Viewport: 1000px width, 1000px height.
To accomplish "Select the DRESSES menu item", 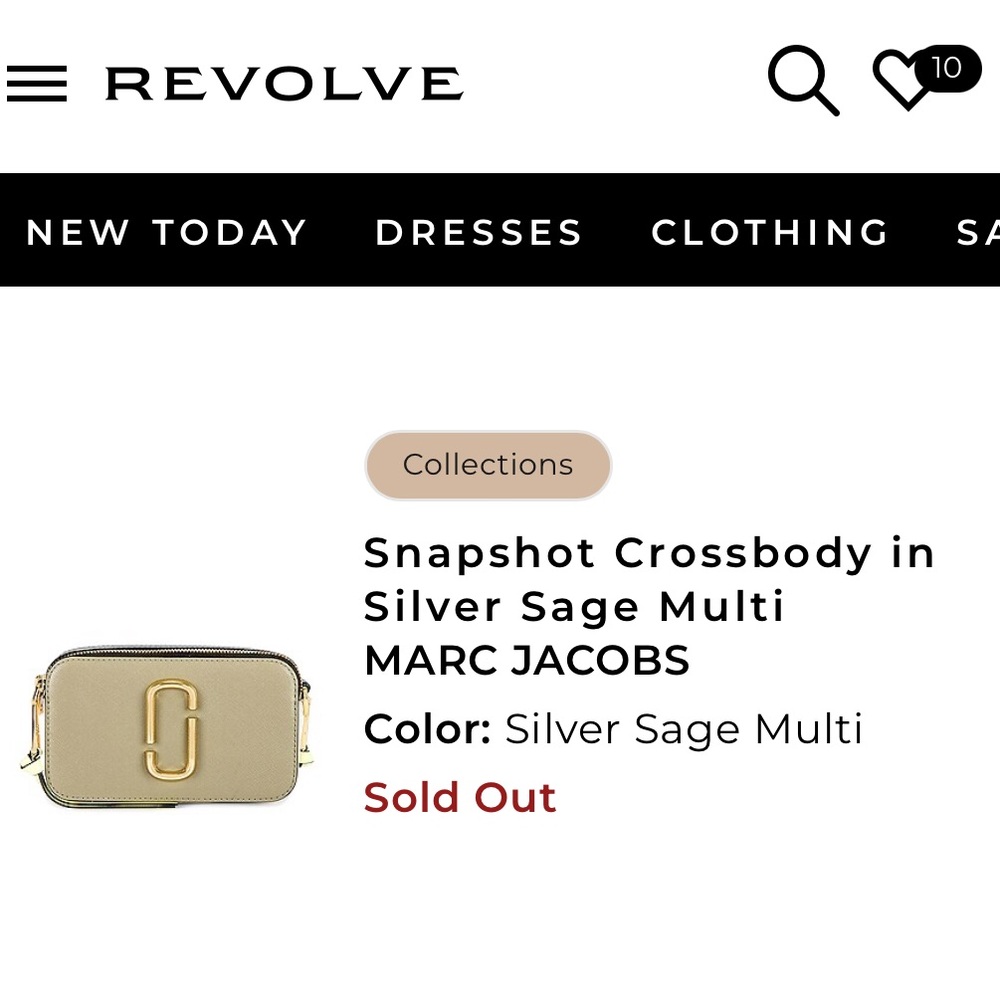I will [479, 232].
